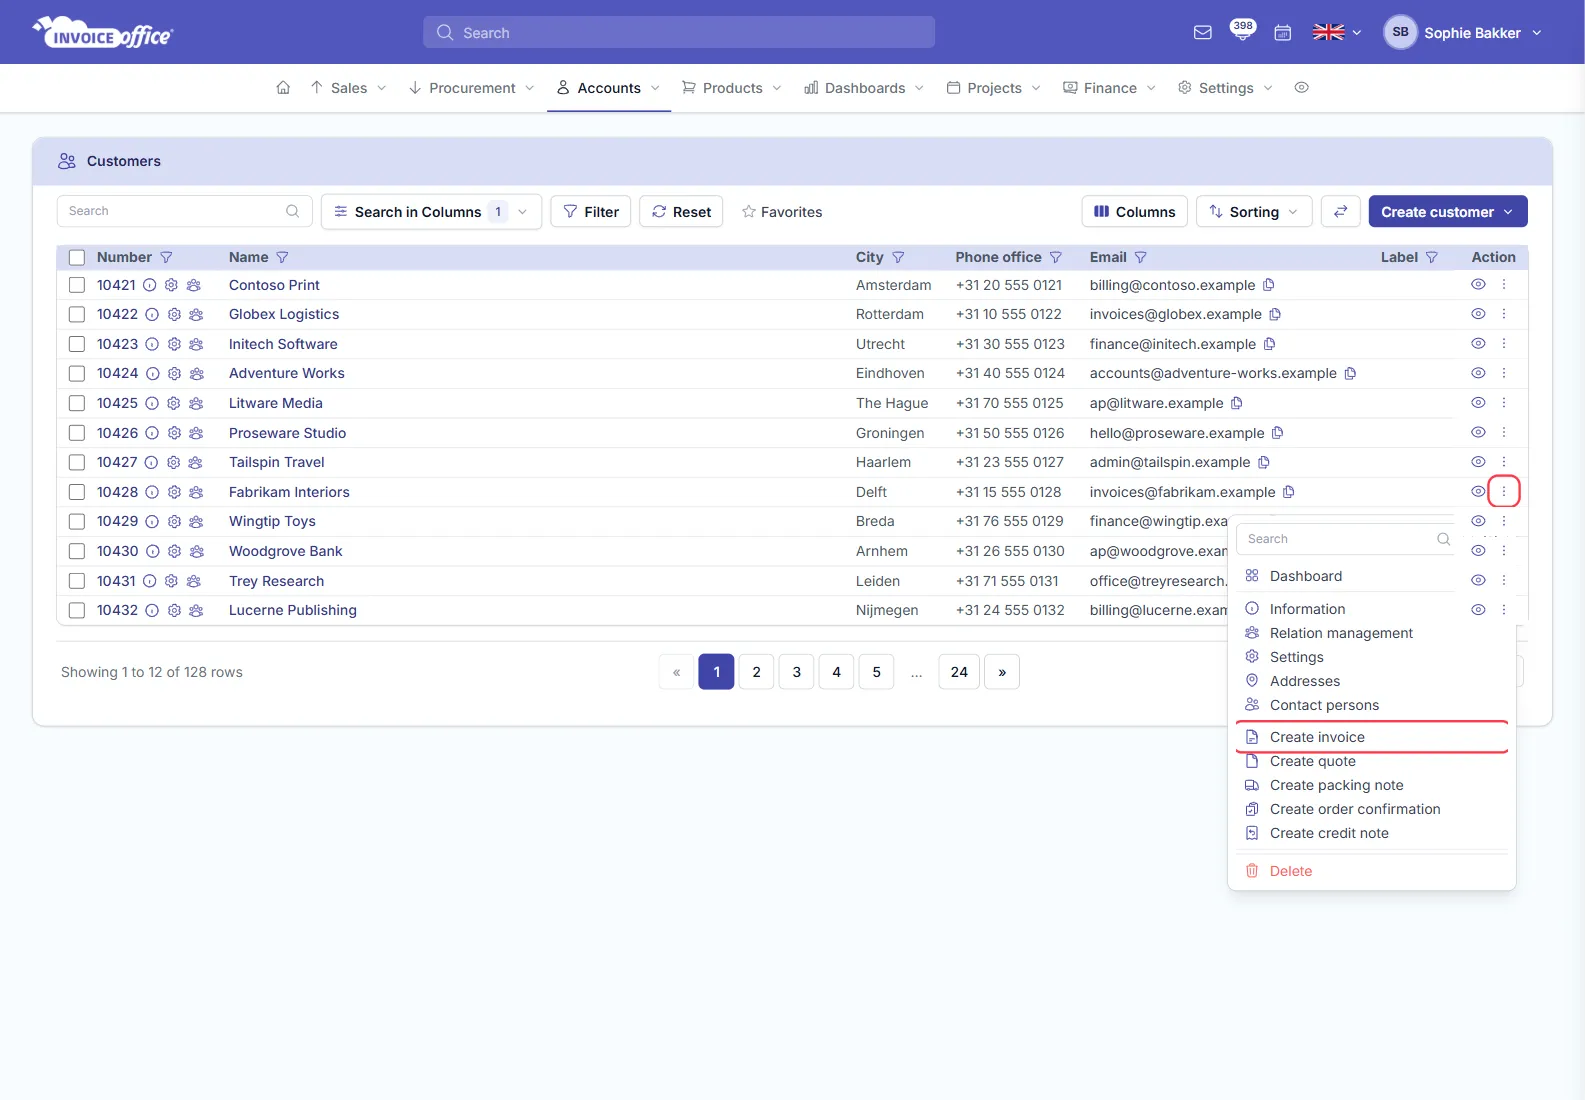The width and height of the screenshot is (1585, 1100).
Task: Click the Search field in action menu
Action: point(1348,539)
